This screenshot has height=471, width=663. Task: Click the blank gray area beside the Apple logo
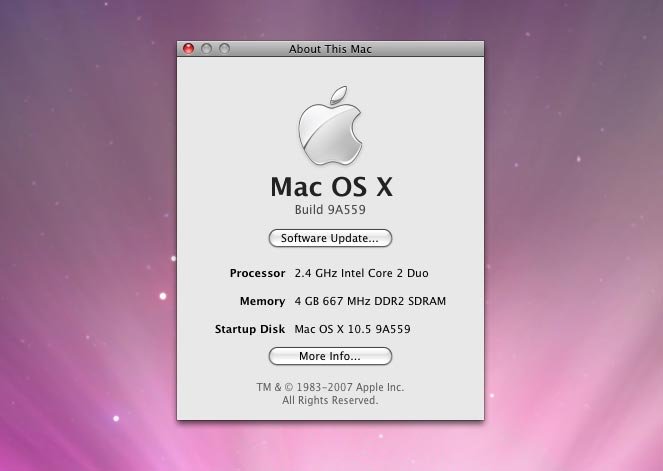tap(230, 130)
